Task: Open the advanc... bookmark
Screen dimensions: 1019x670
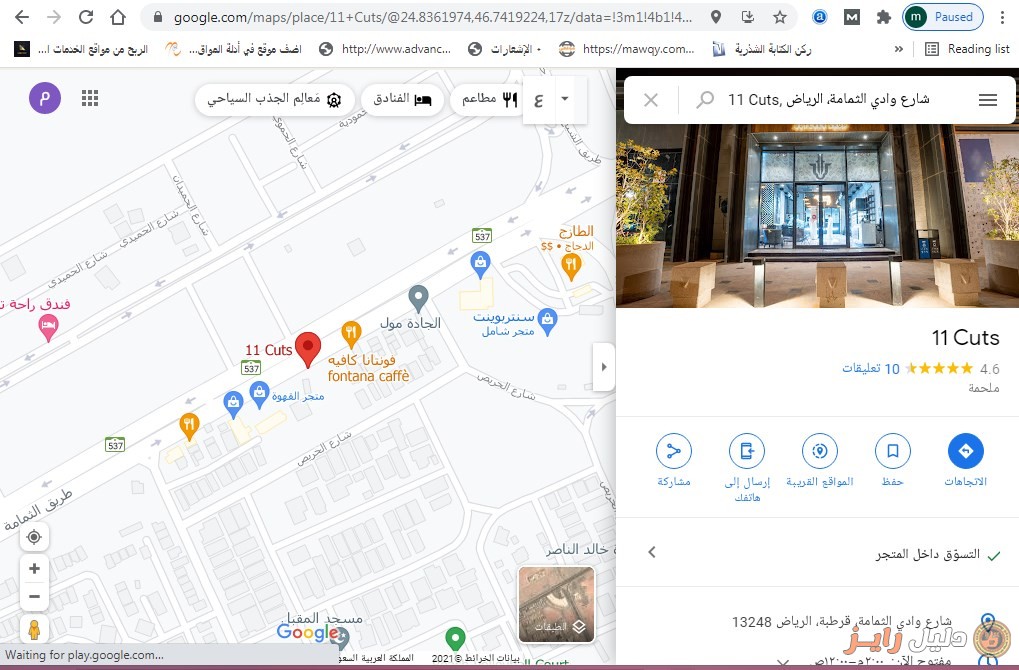Action: (385, 49)
